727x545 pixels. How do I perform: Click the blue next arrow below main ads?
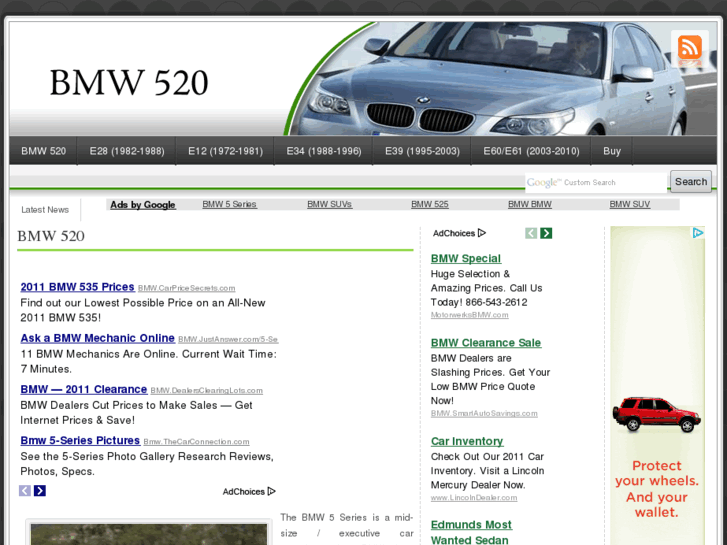40,491
